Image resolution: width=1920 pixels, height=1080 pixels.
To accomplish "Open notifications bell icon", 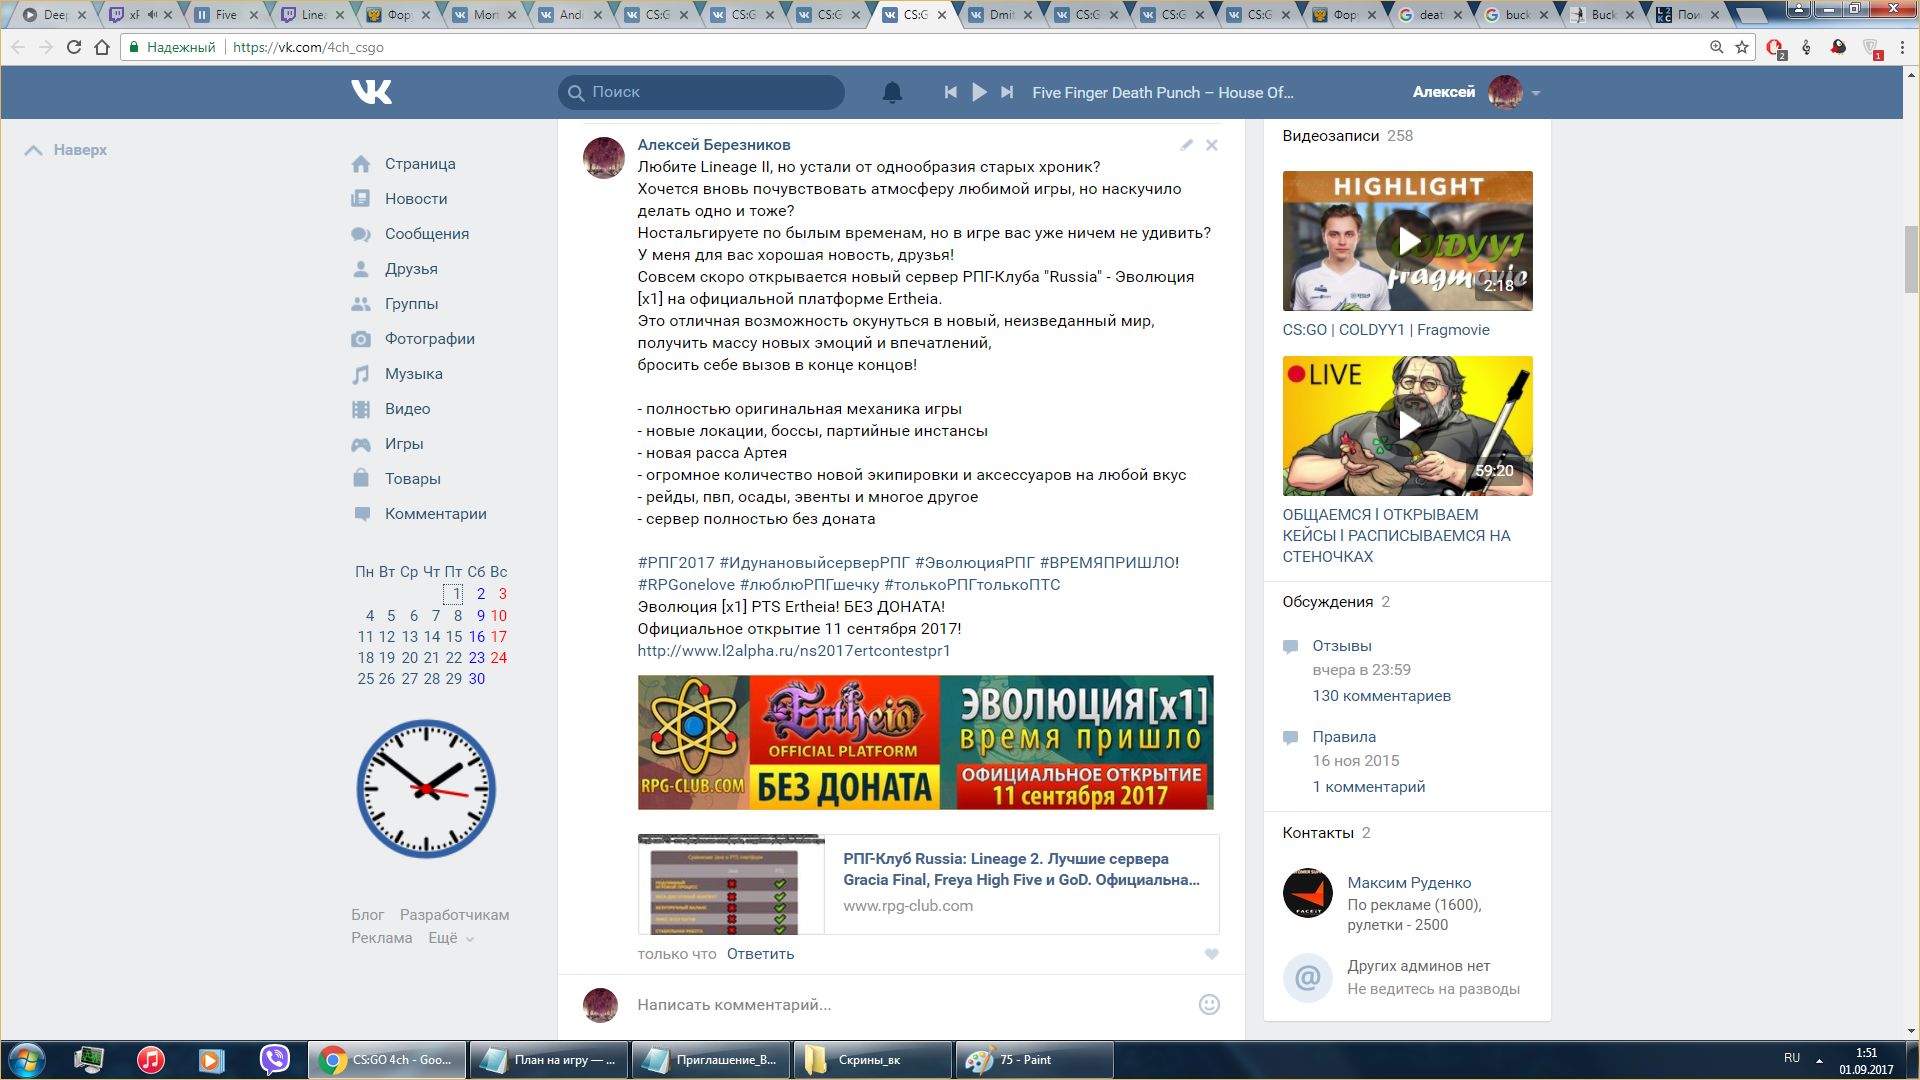I will click(892, 92).
